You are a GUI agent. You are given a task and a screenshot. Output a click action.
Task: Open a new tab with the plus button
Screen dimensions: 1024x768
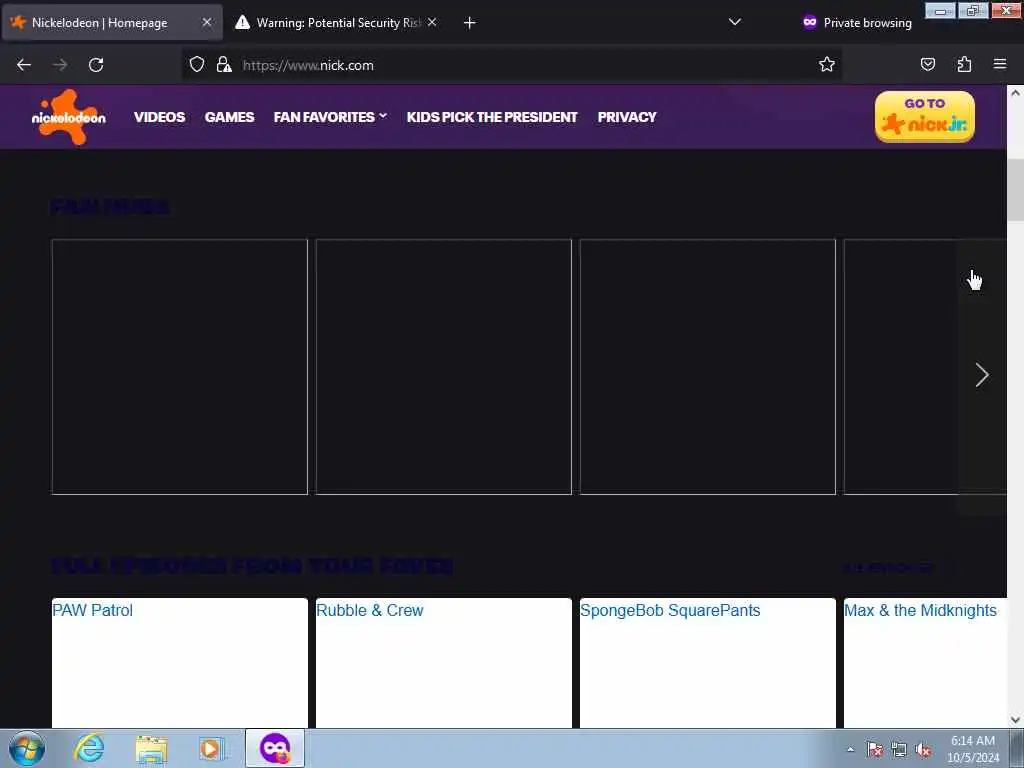[x=470, y=23]
